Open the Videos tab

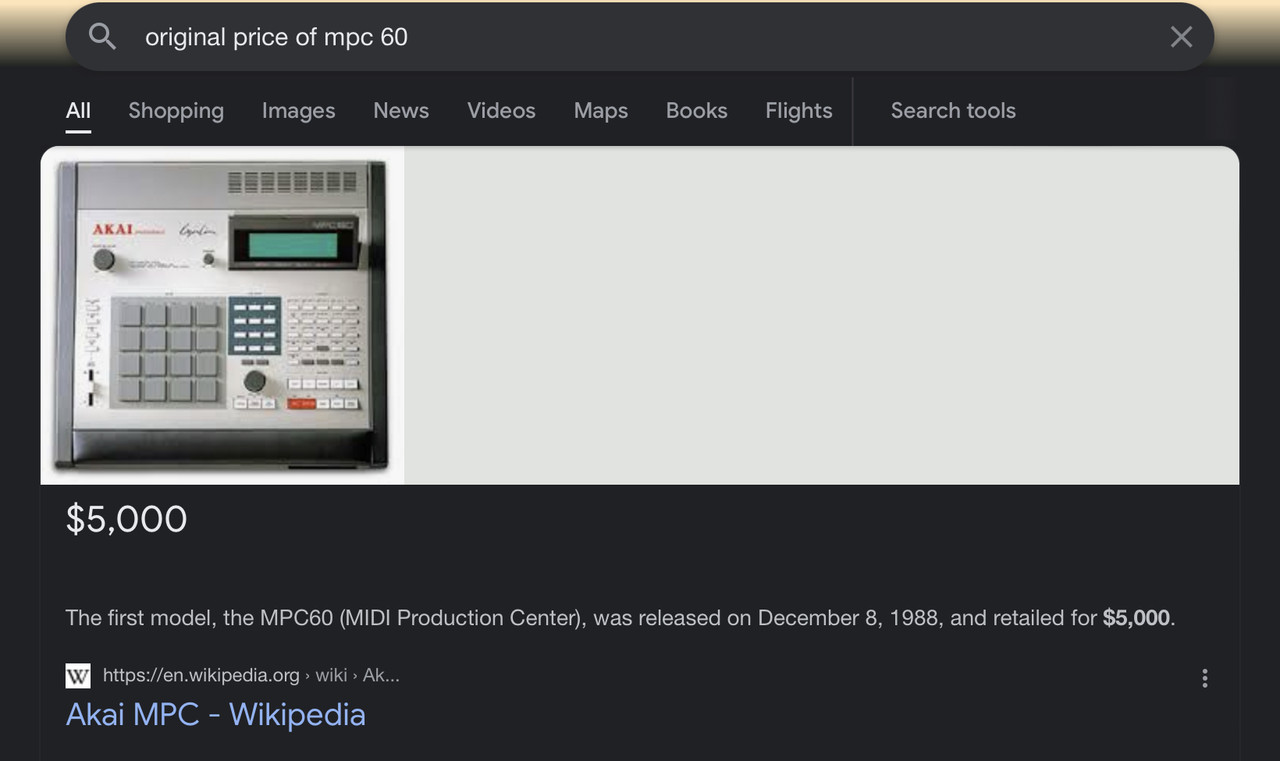coord(501,111)
